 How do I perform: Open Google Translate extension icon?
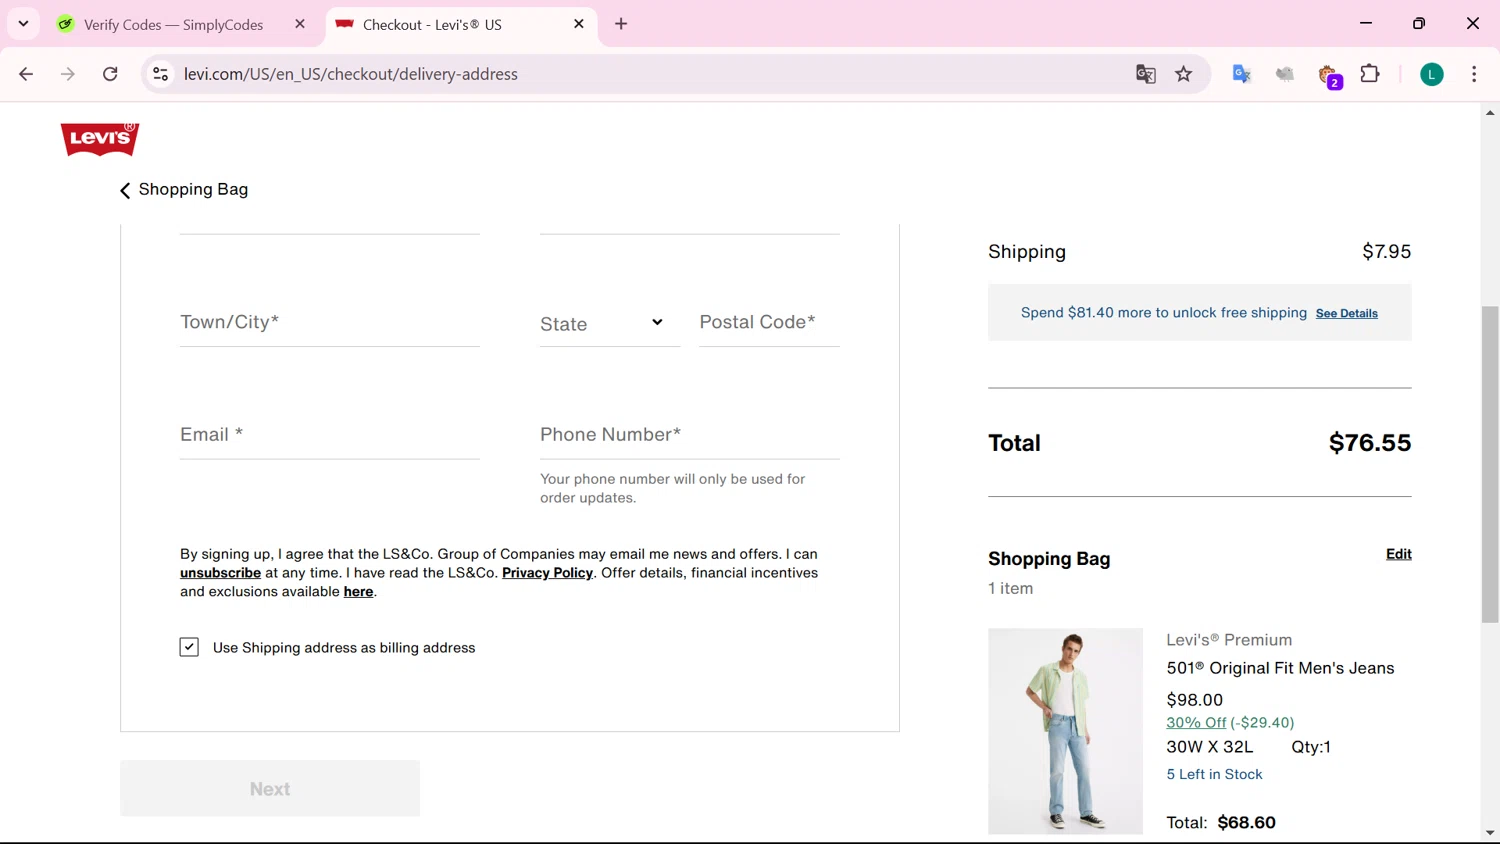point(1242,74)
